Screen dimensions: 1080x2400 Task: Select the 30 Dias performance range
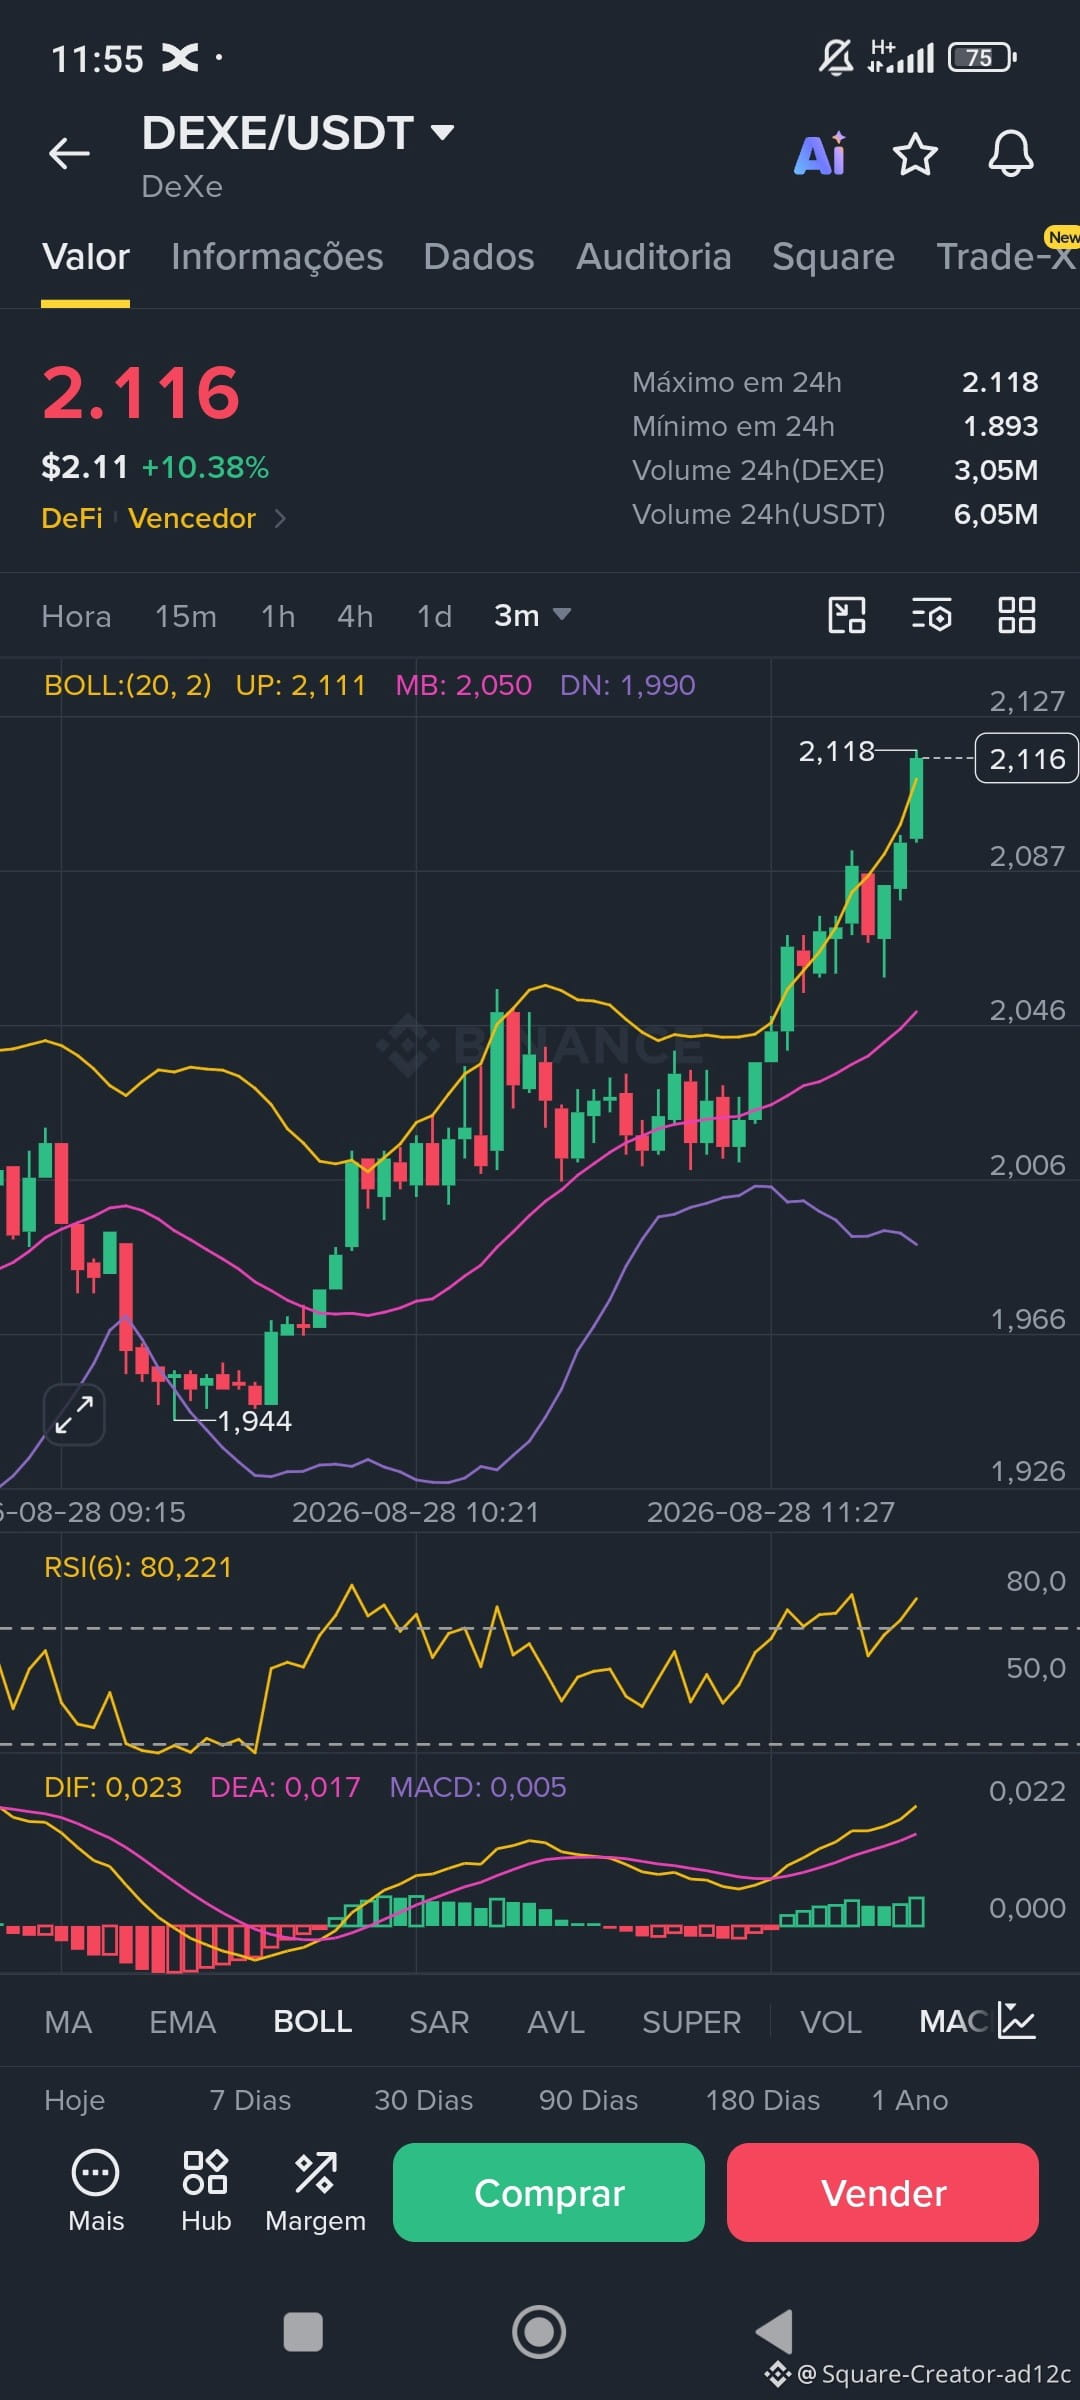tap(423, 2100)
